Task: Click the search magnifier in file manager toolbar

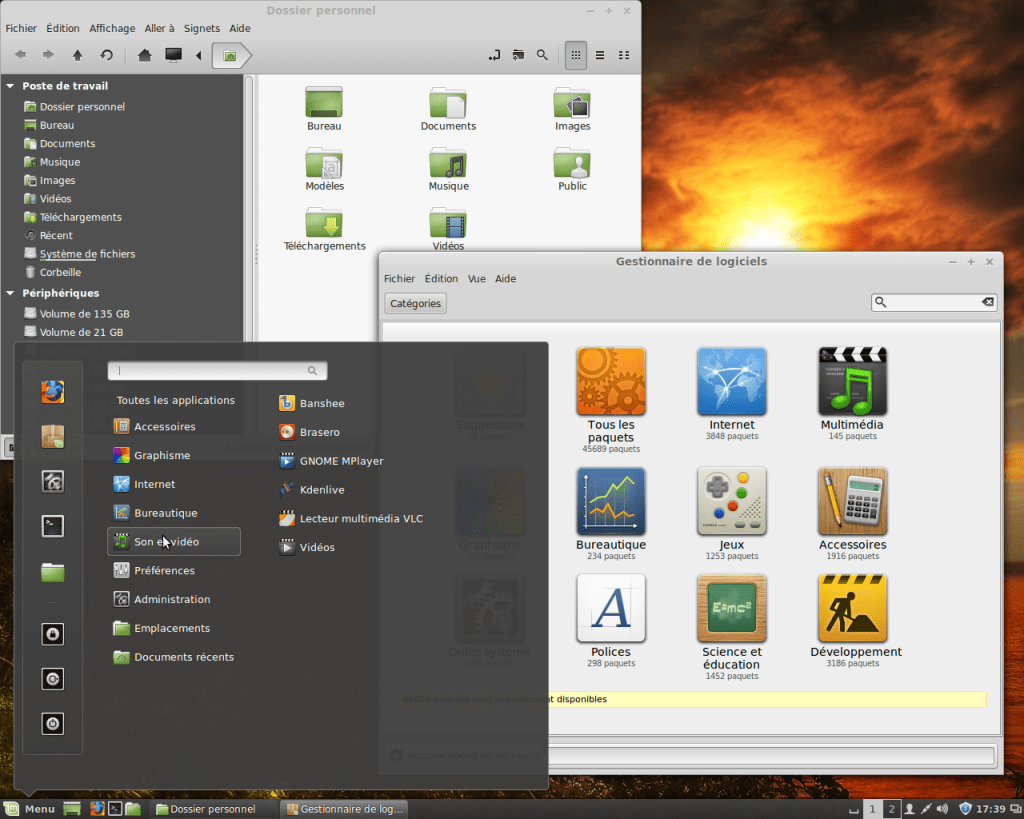Action: 542,55
